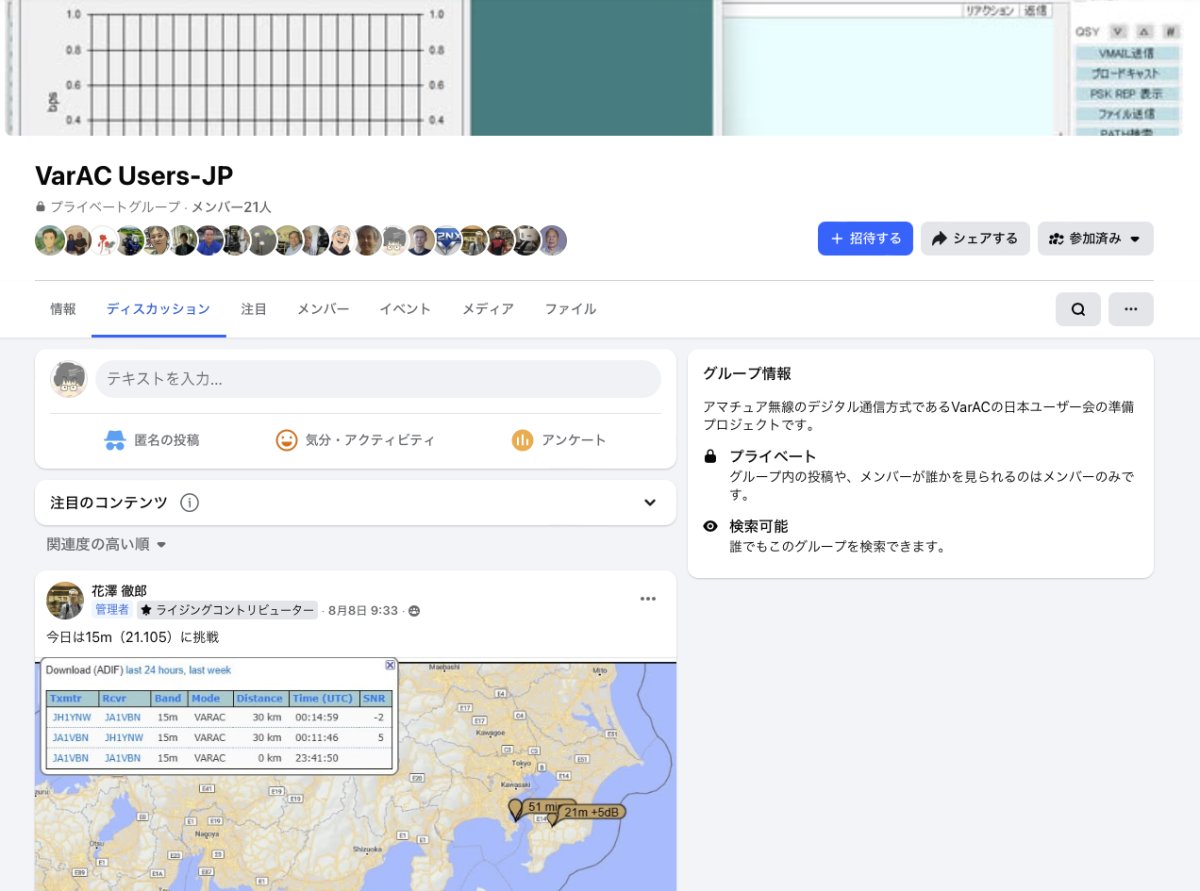
Task: Click JH1YNW in the first table row
Action: click(x=70, y=718)
